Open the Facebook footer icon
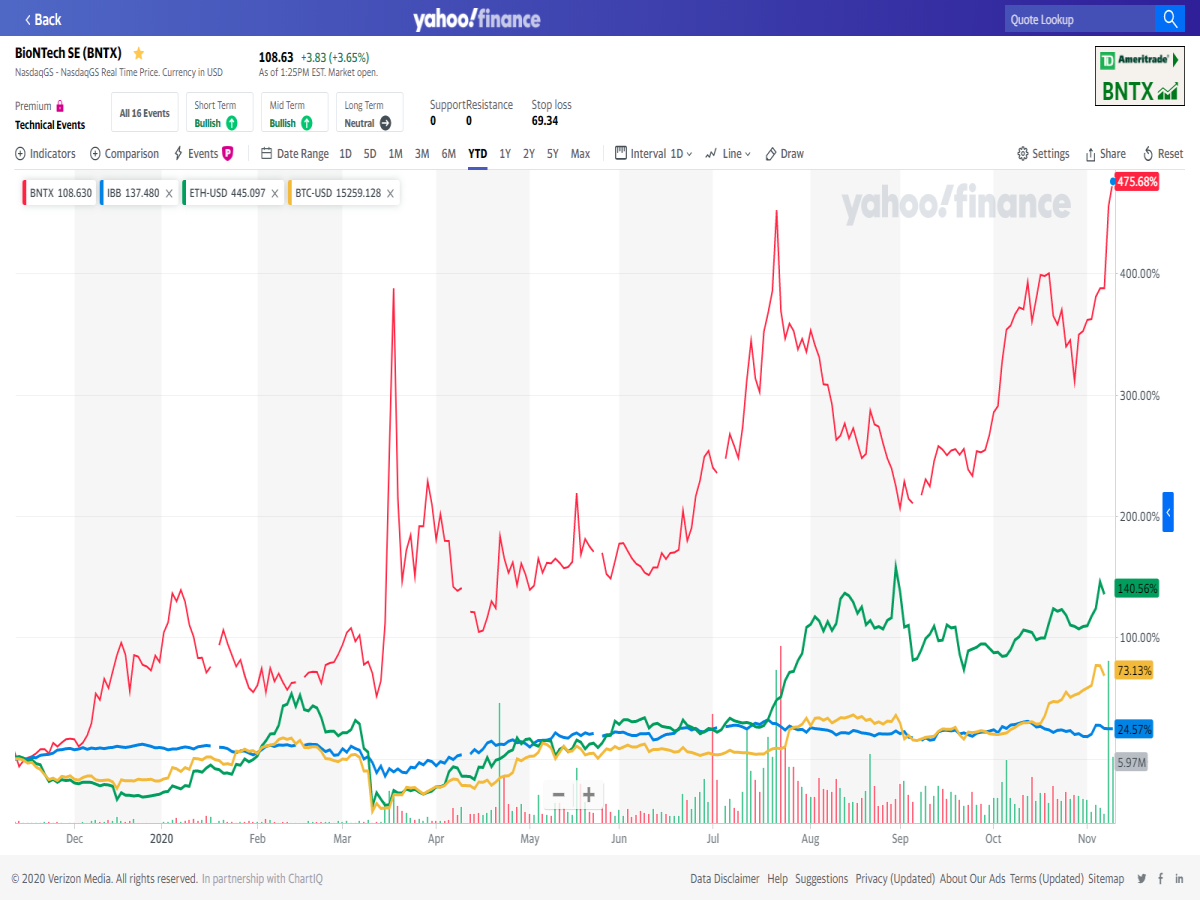The width and height of the screenshot is (1200, 900). pyautogui.click(x=1161, y=879)
